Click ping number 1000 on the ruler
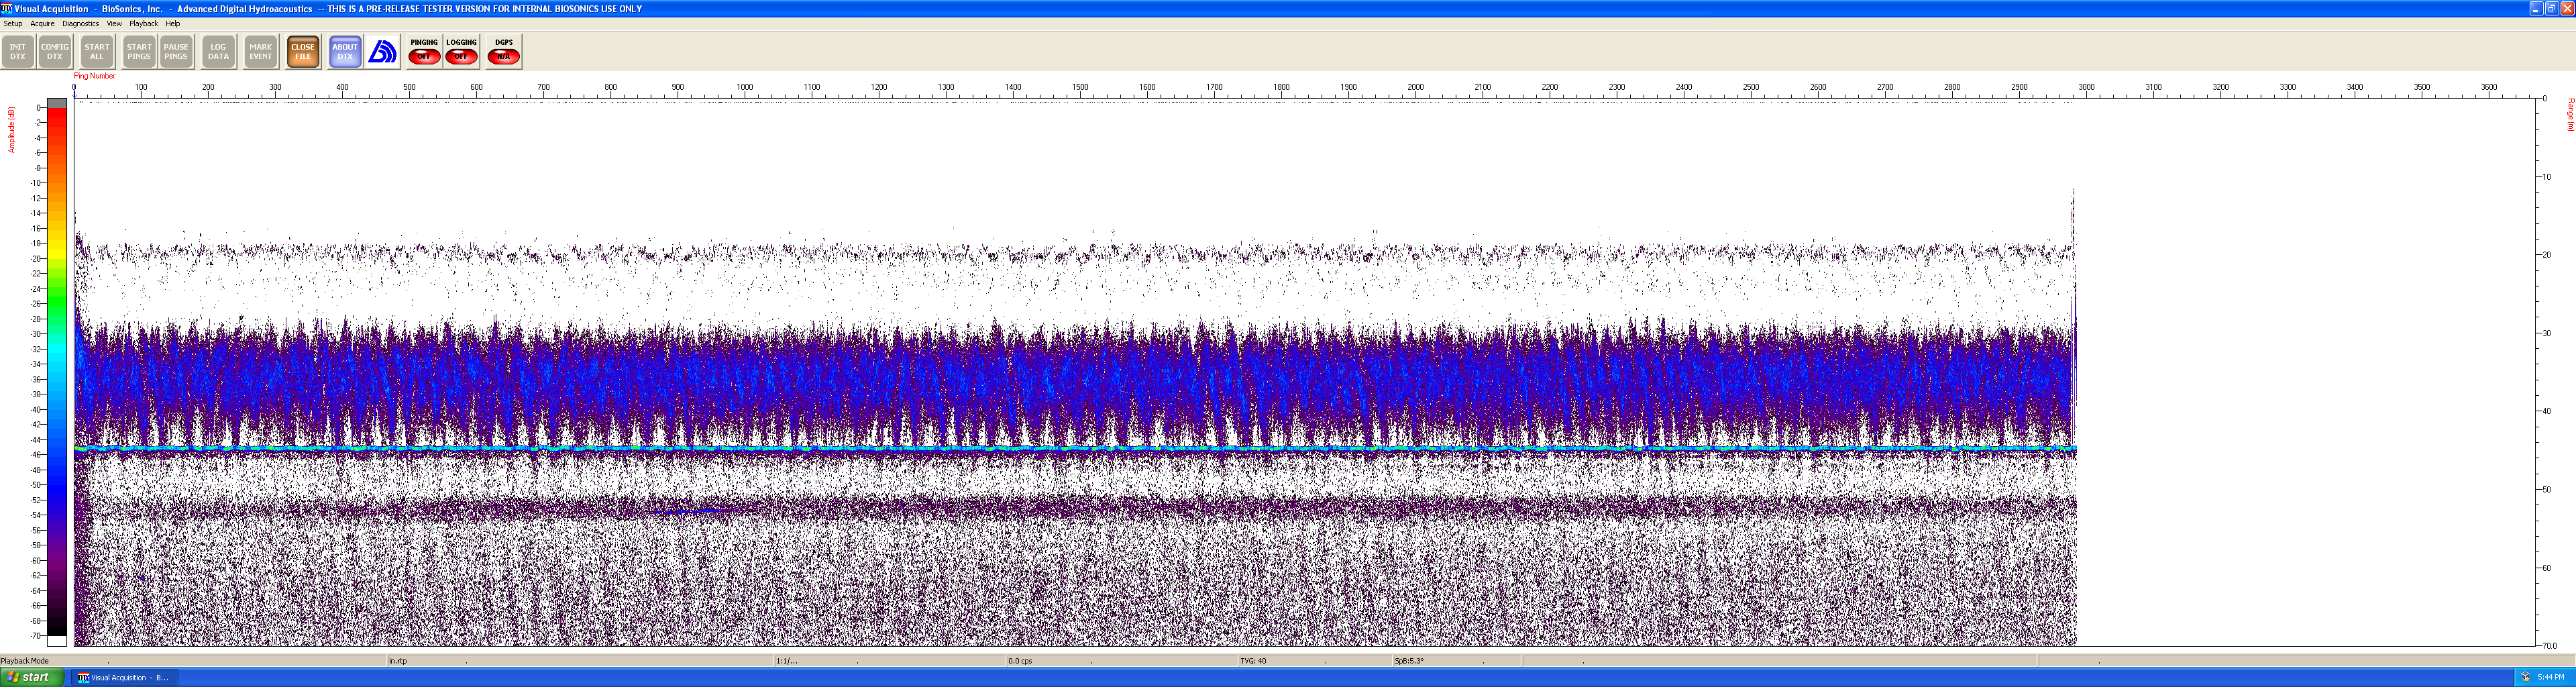2576x687 pixels. [745, 87]
